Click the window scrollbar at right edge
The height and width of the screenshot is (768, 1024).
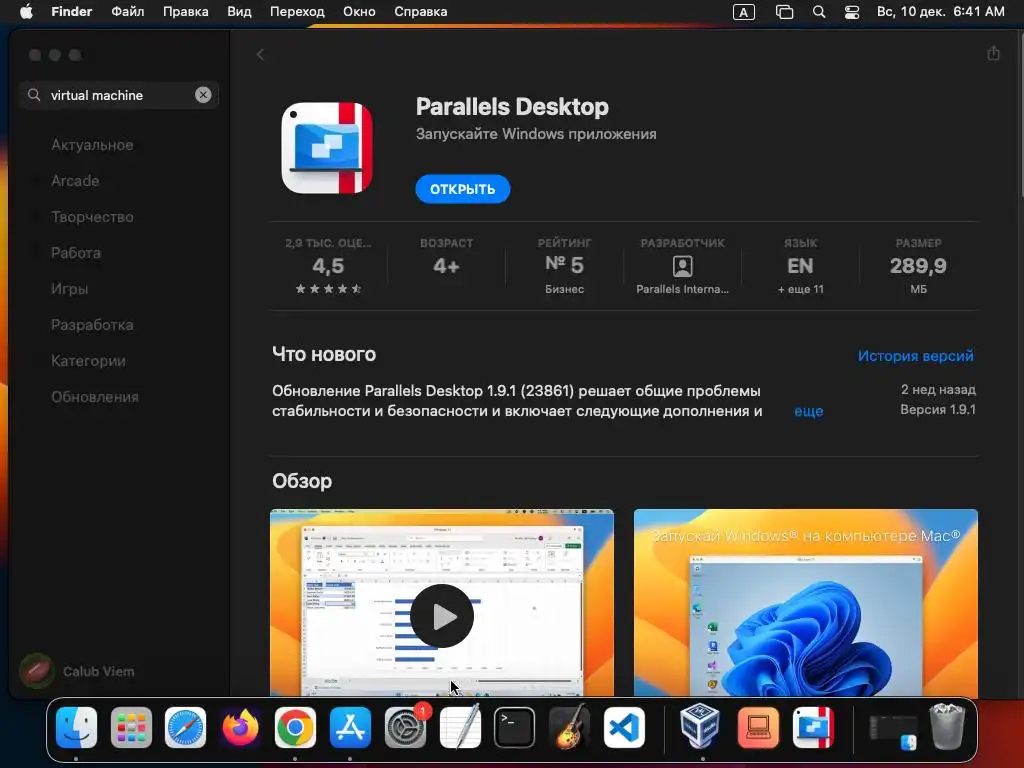[x=1021, y=114]
